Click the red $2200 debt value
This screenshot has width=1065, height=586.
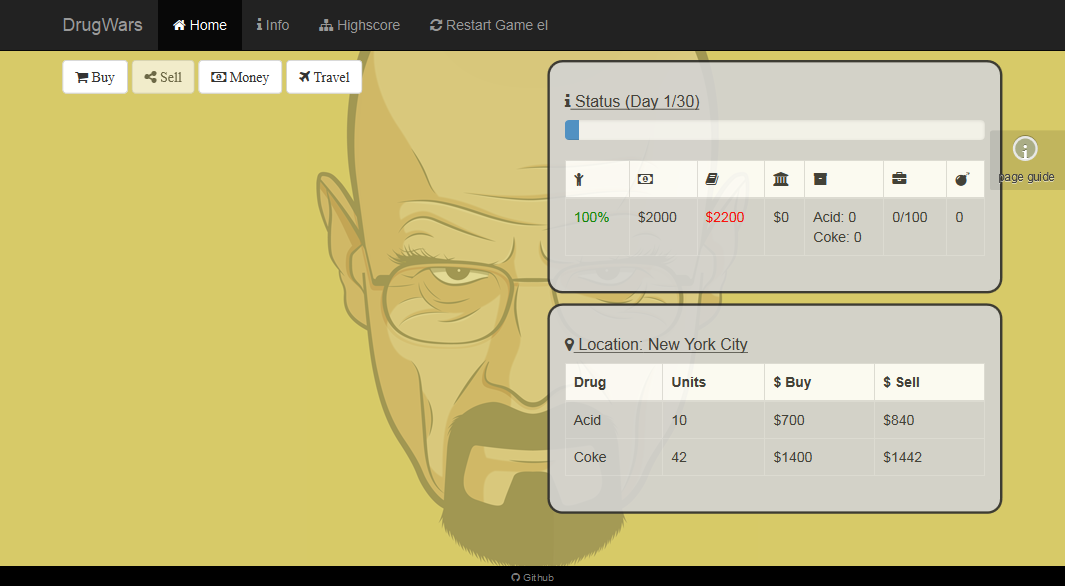point(725,217)
